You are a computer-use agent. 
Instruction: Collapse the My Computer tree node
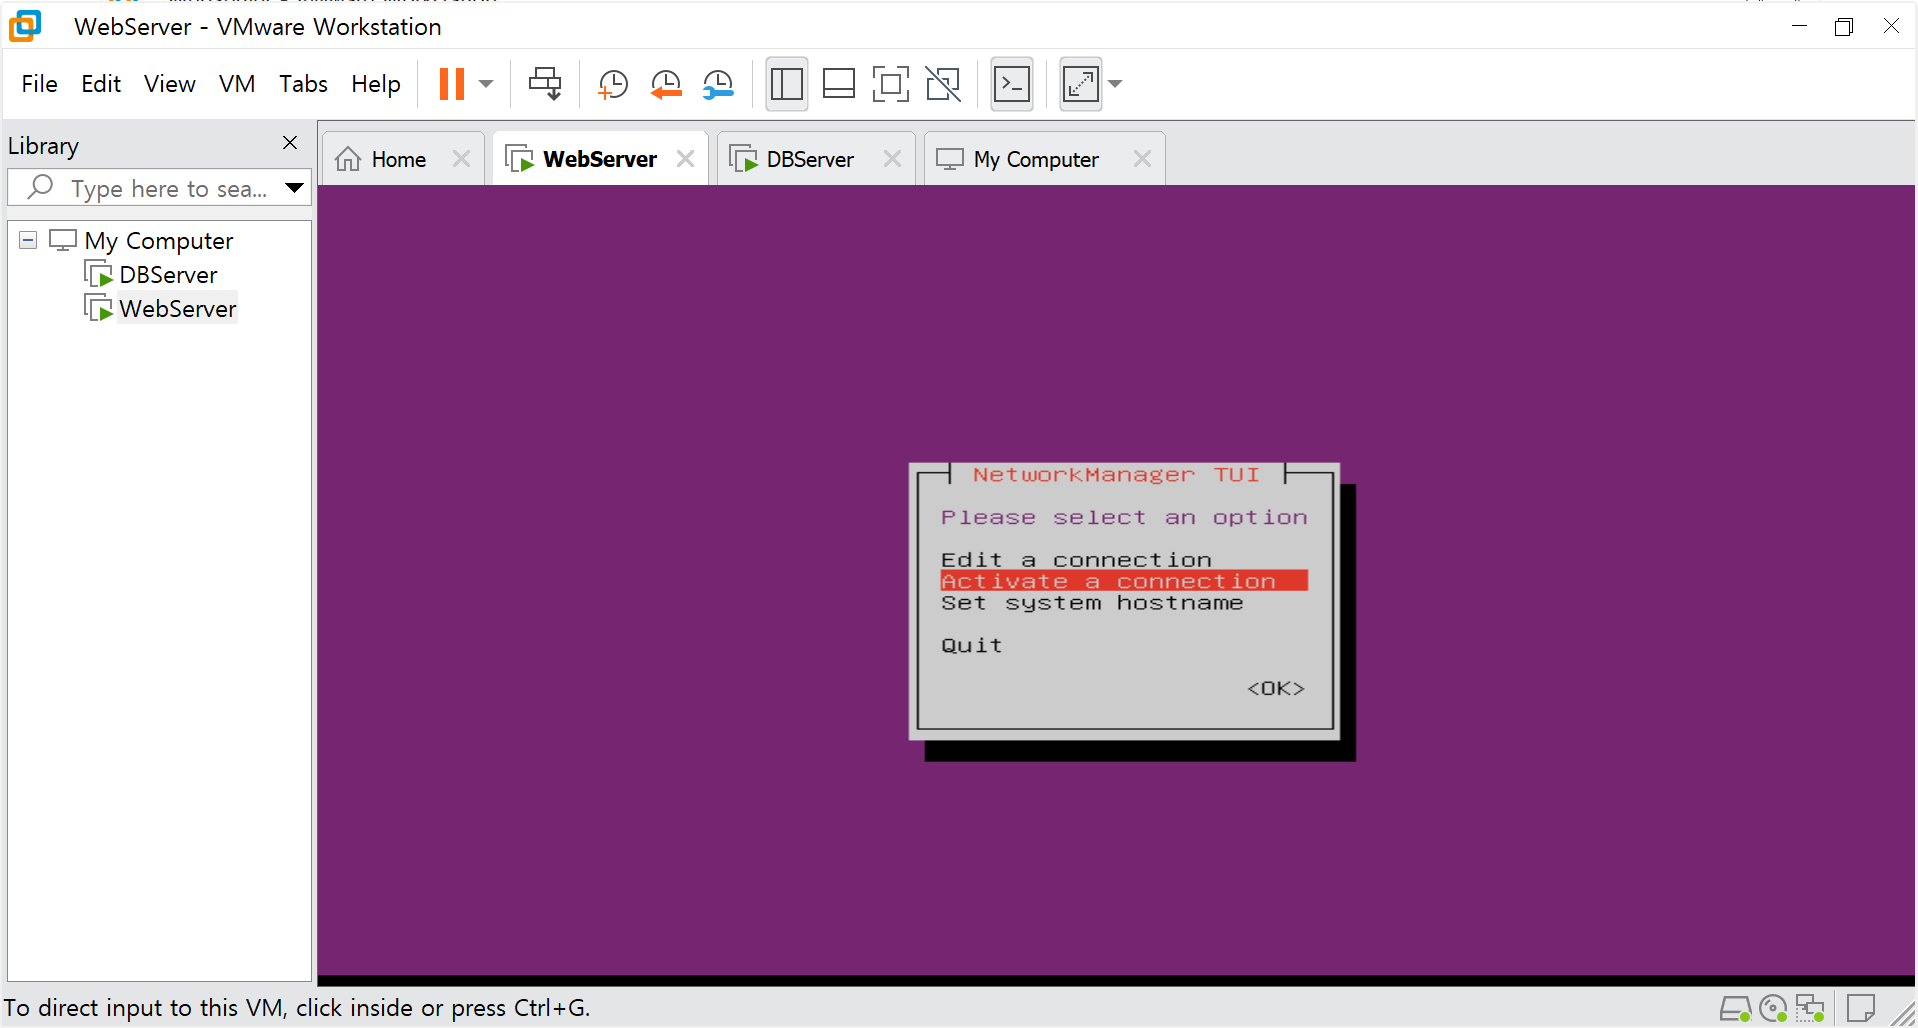point(28,240)
